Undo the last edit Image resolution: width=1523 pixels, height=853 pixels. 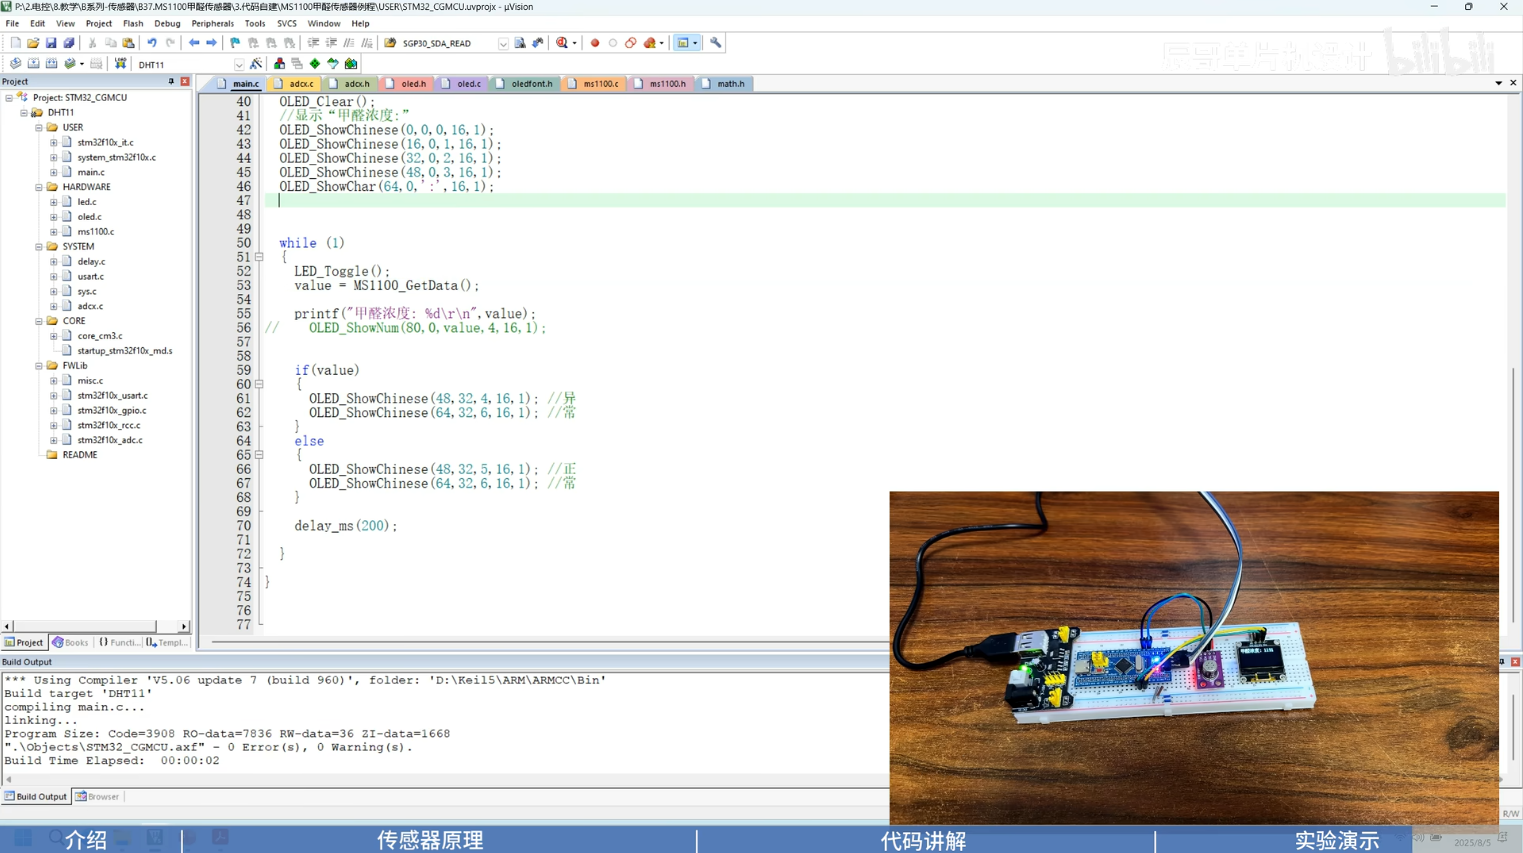[x=152, y=43]
